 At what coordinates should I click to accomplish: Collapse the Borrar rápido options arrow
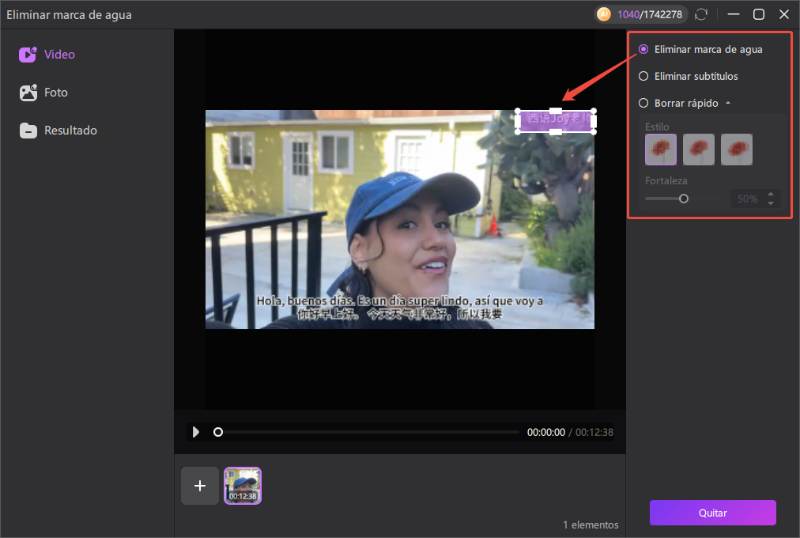728,103
